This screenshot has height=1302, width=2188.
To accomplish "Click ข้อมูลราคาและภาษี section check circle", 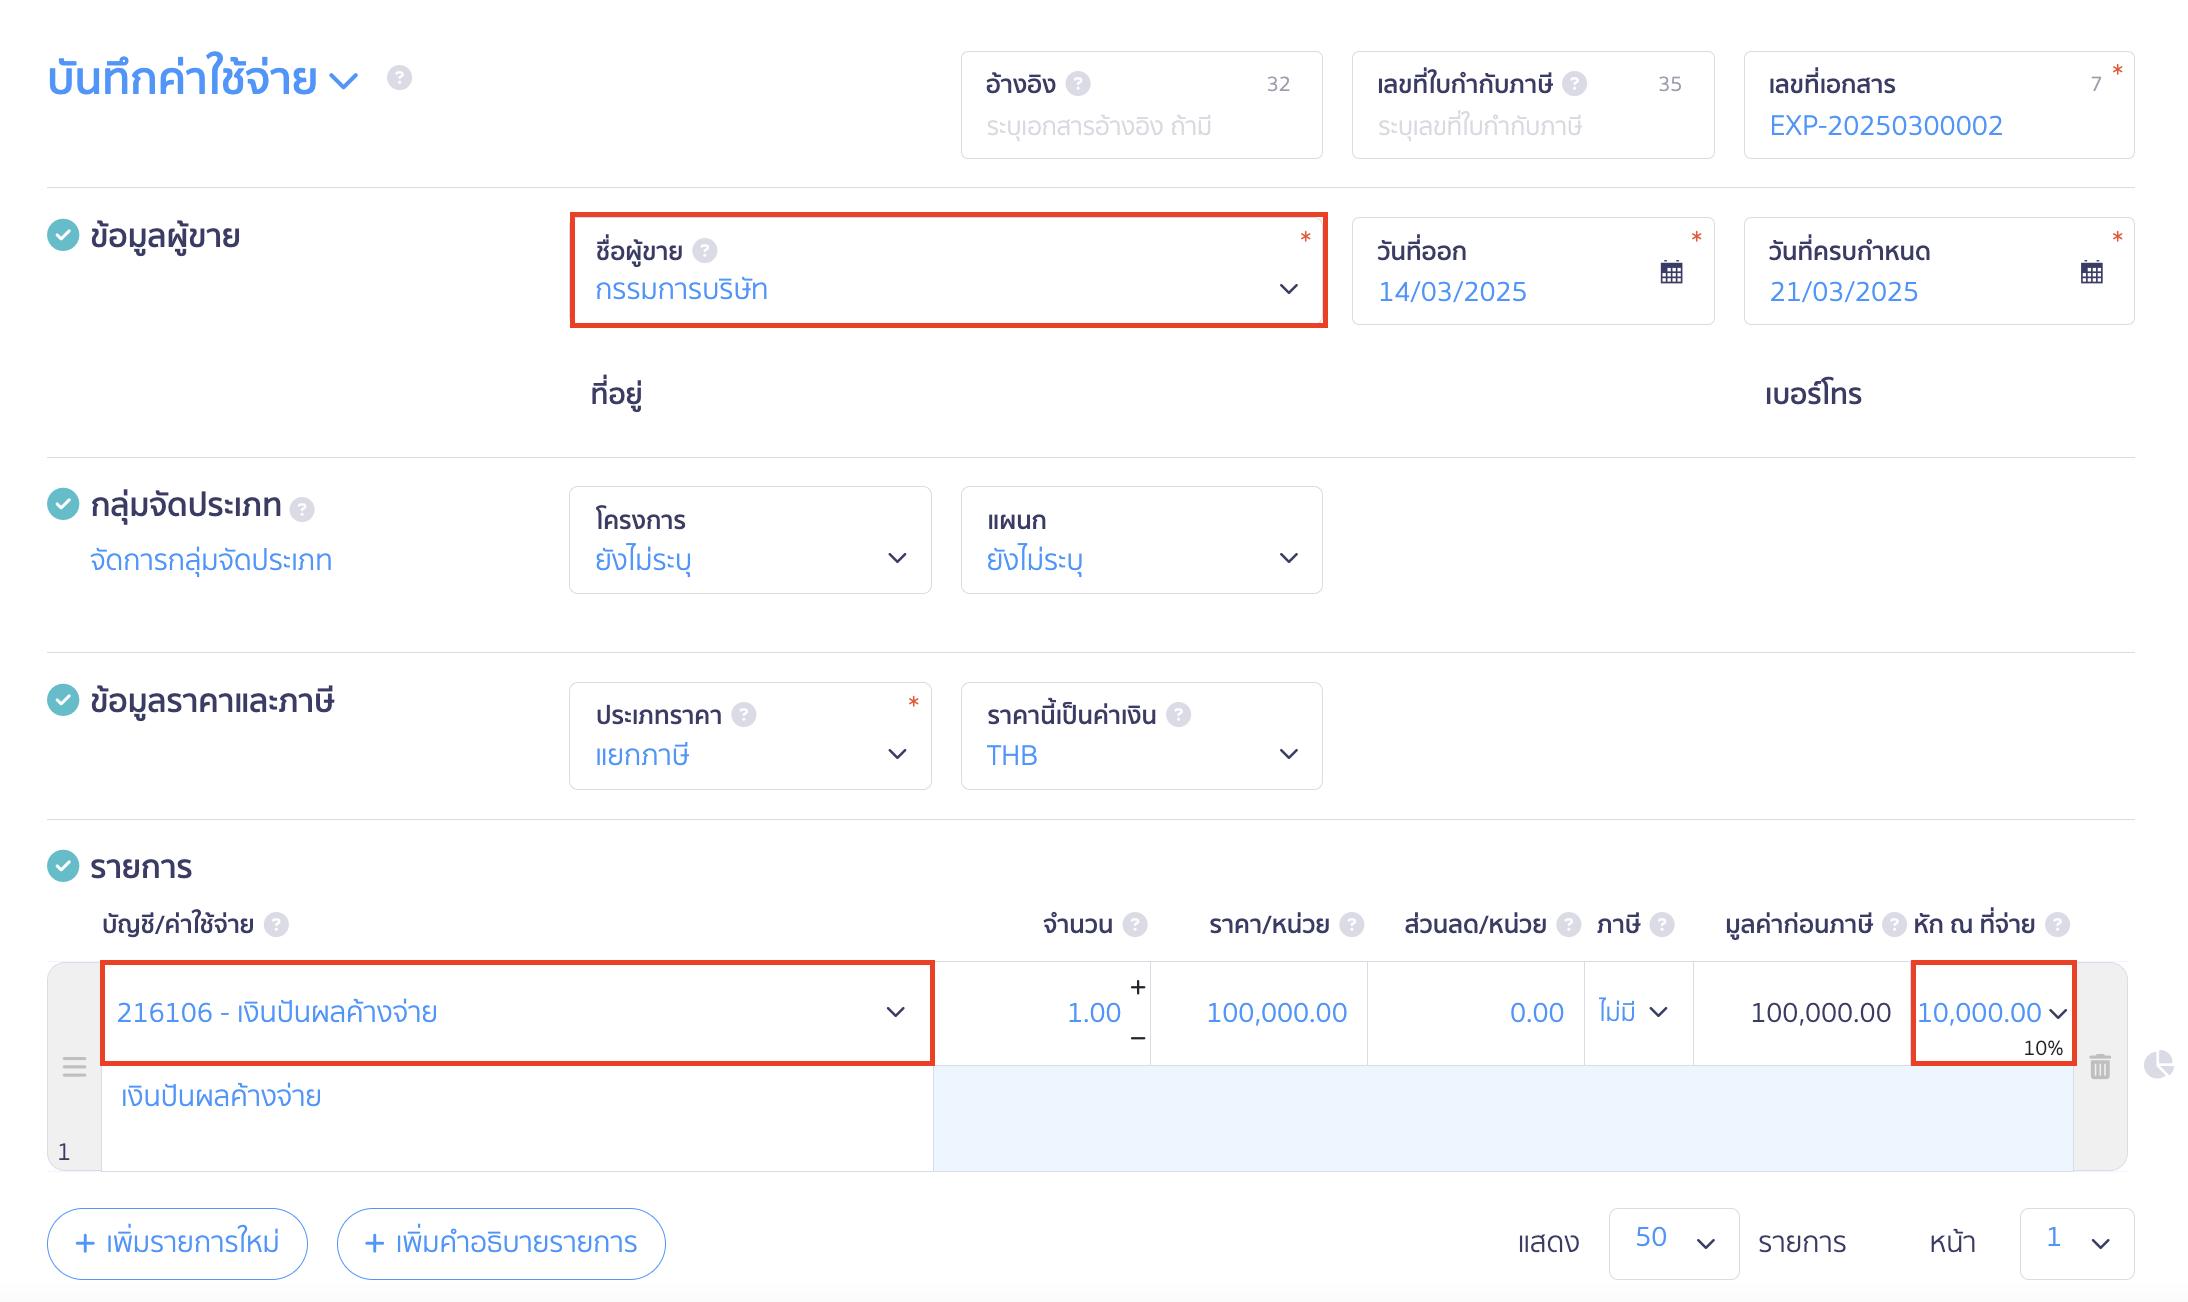I will [x=63, y=700].
